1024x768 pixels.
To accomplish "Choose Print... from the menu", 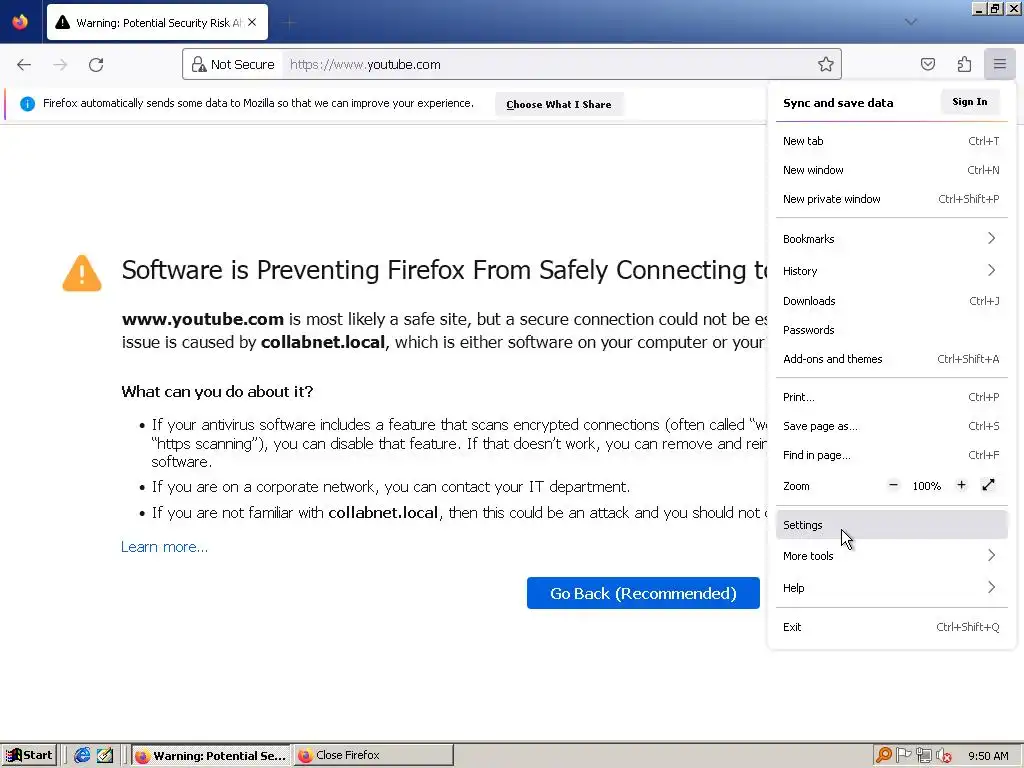I will coord(891,397).
